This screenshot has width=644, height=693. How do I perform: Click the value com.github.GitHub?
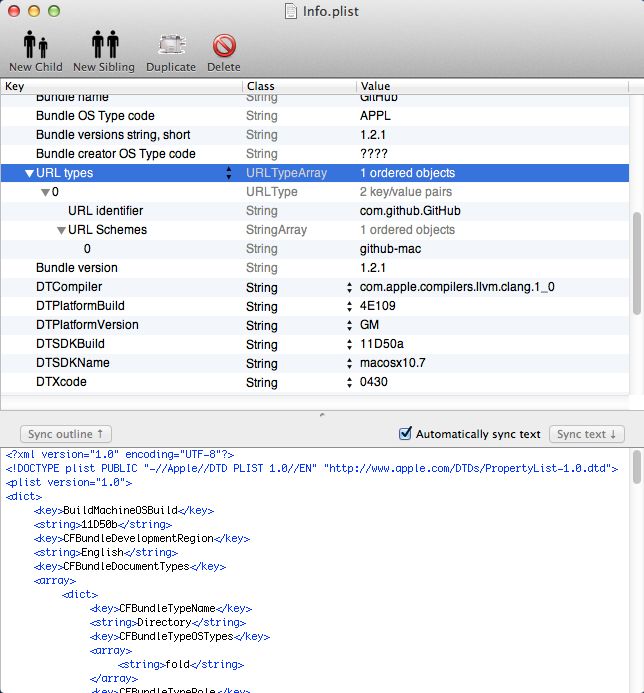click(410, 211)
